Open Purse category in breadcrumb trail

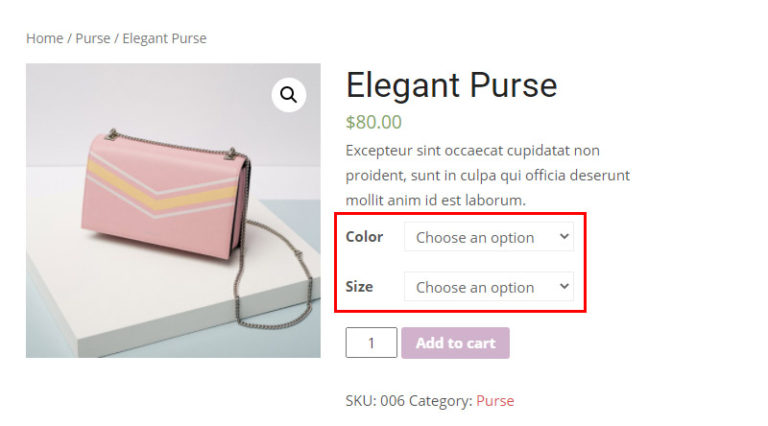(x=93, y=38)
